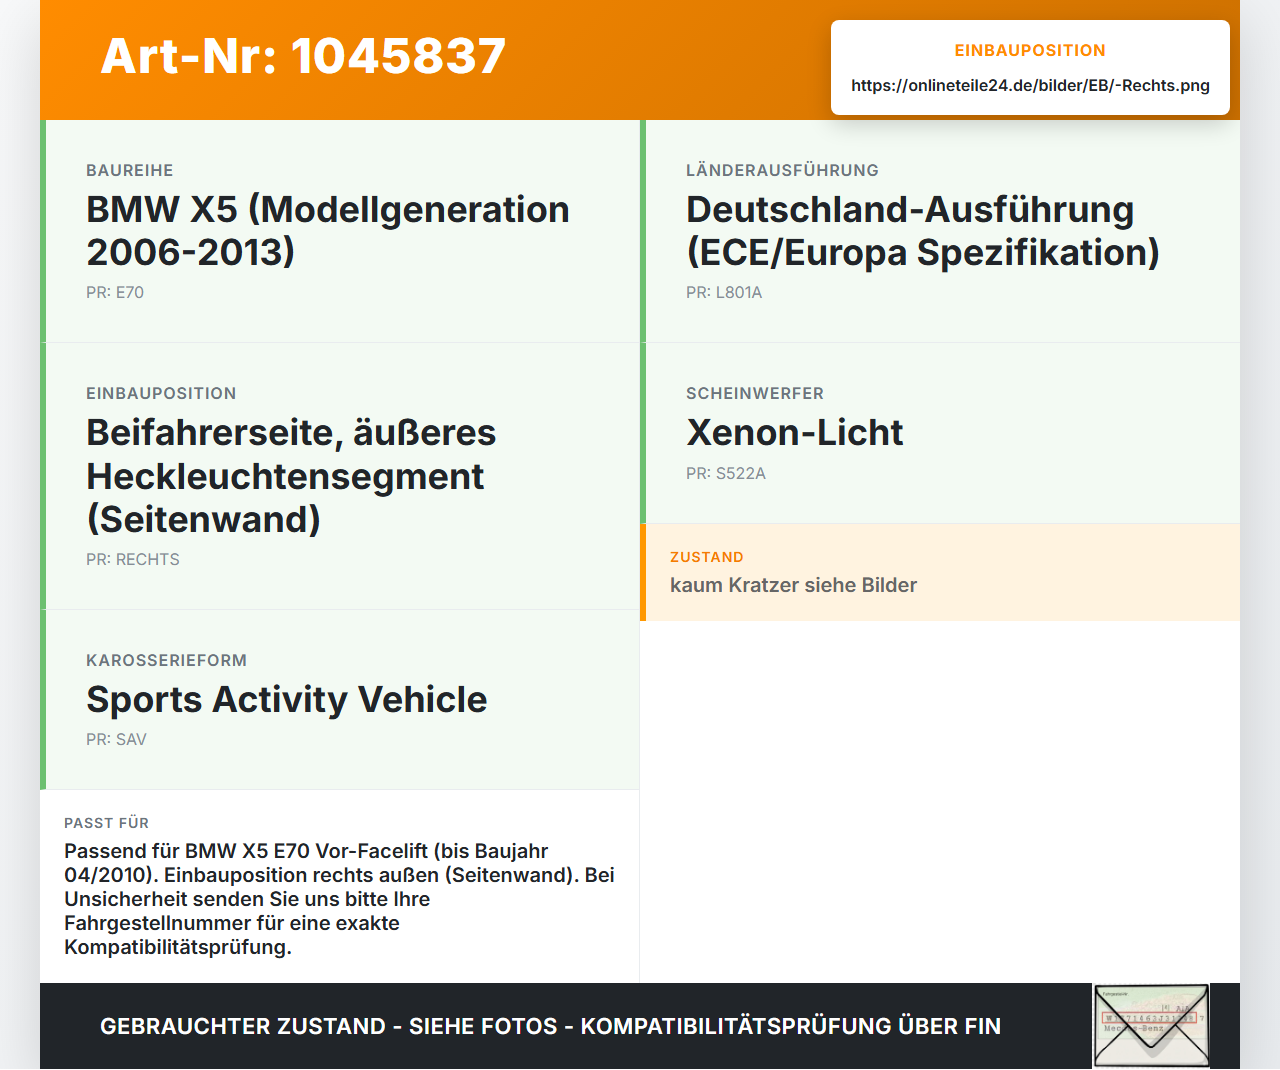Click the Art-Nr: 1045837 heading

303,56
